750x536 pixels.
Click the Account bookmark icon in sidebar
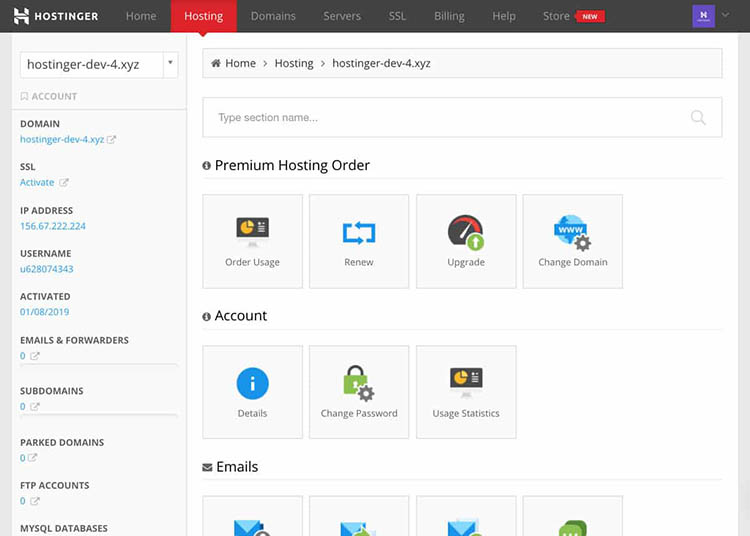point(24,96)
